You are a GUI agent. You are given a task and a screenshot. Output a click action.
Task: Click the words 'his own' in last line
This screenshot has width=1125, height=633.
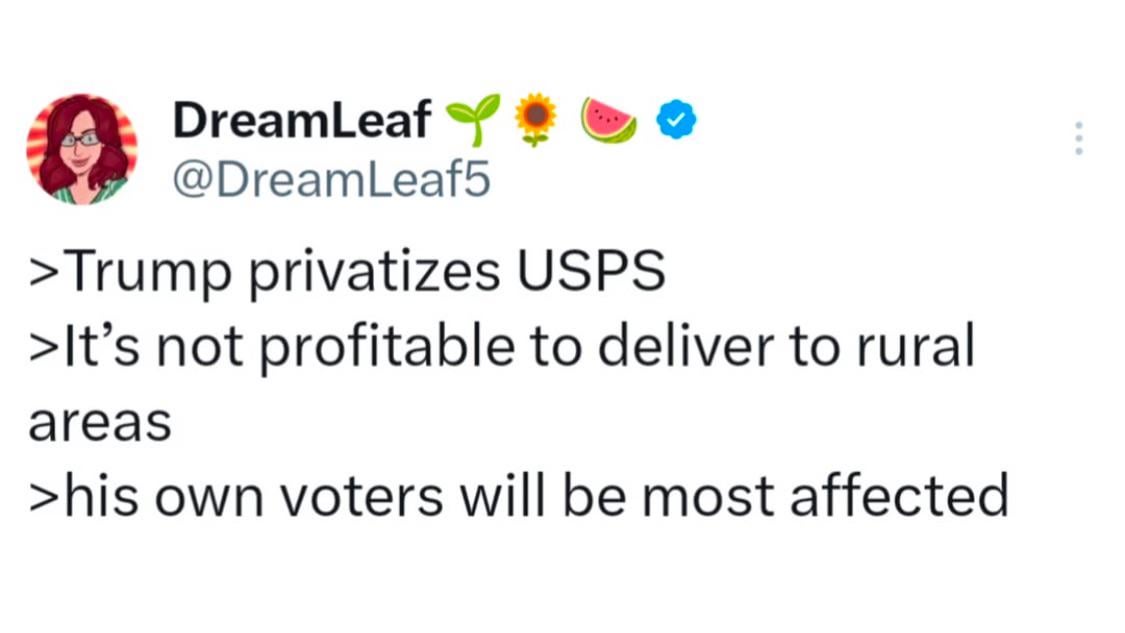[164, 495]
